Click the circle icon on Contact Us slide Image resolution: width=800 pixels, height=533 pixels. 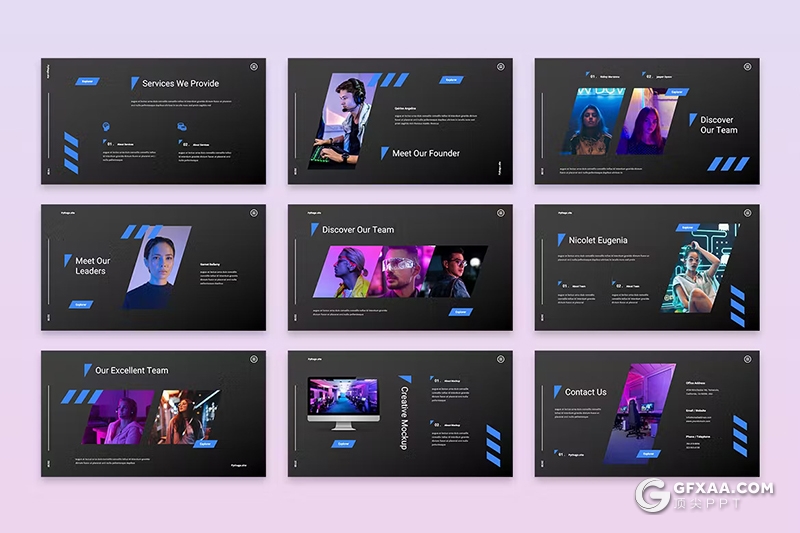pyautogui.click(x=747, y=359)
